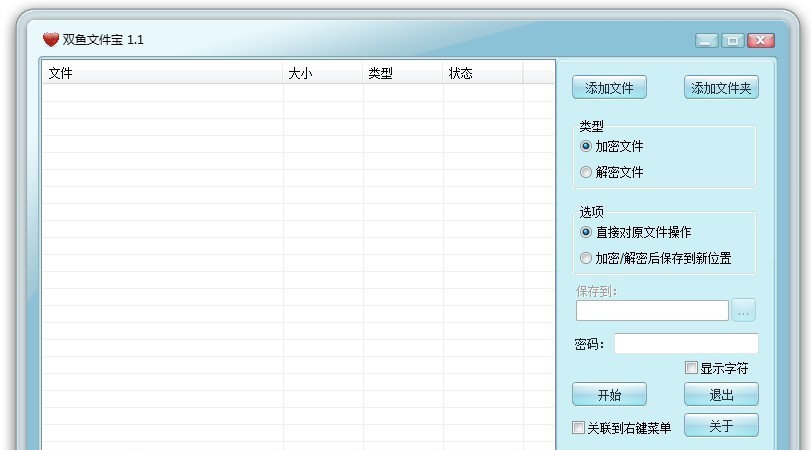Toggle 关联到右键菜单 checkbox

point(578,428)
